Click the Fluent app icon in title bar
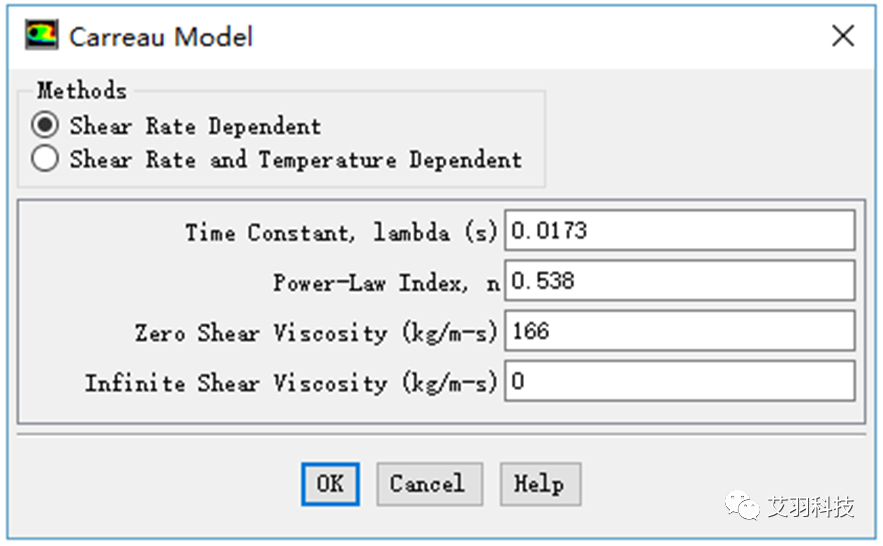The width and height of the screenshot is (883, 546). [41, 35]
